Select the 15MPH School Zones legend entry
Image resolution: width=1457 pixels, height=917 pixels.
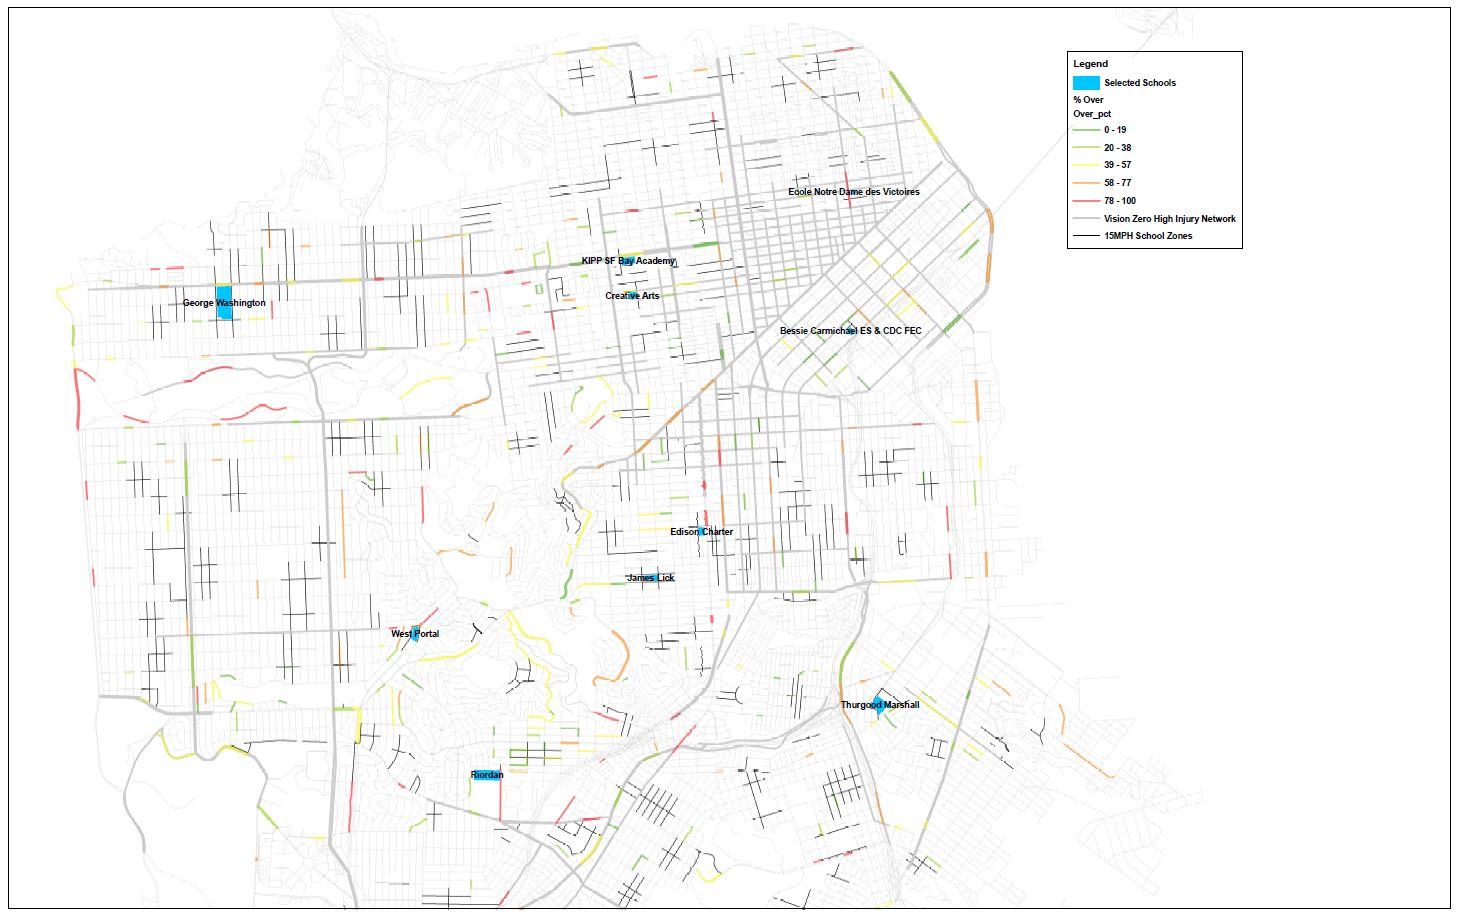coord(1147,236)
